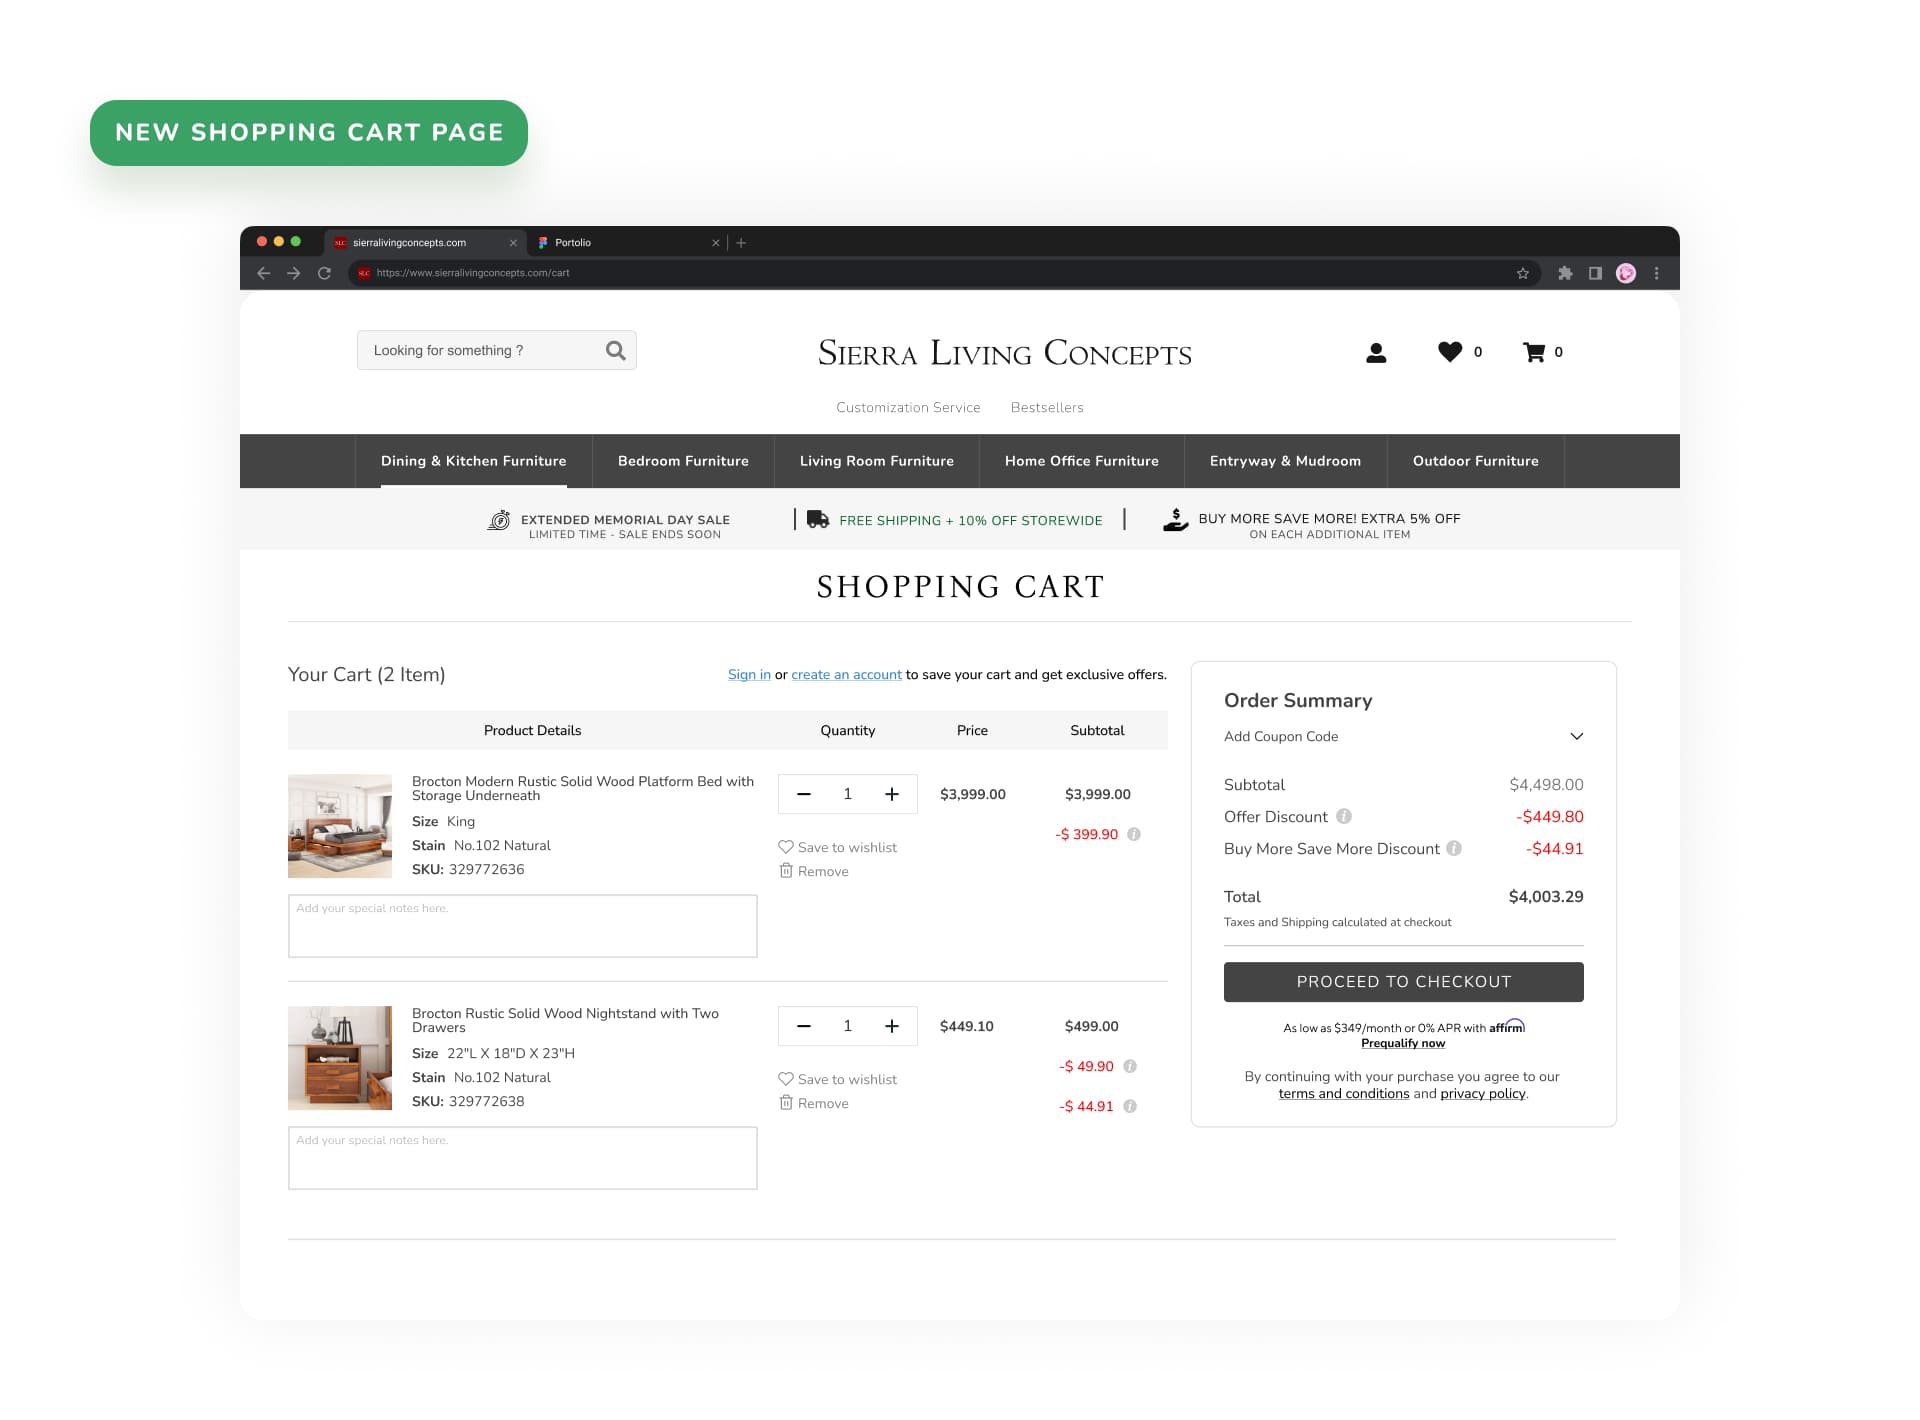The width and height of the screenshot is (1920, 1420).
Task: Save the Platform Bed to wishlist
Action: [838, 847]
